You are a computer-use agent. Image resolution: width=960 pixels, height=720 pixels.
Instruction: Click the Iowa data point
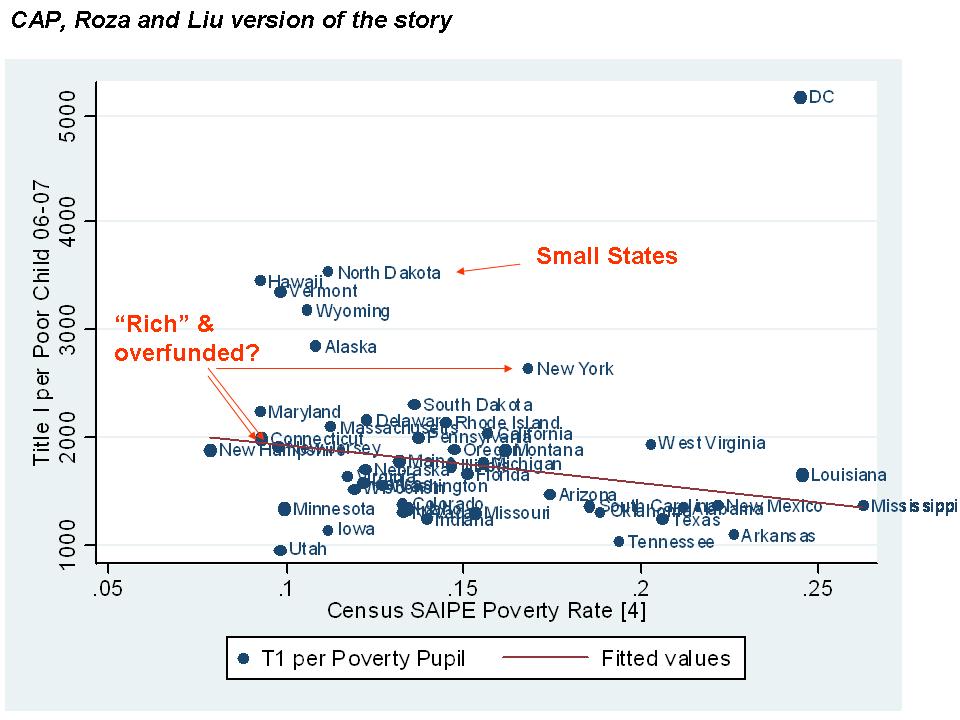point(327,530)
